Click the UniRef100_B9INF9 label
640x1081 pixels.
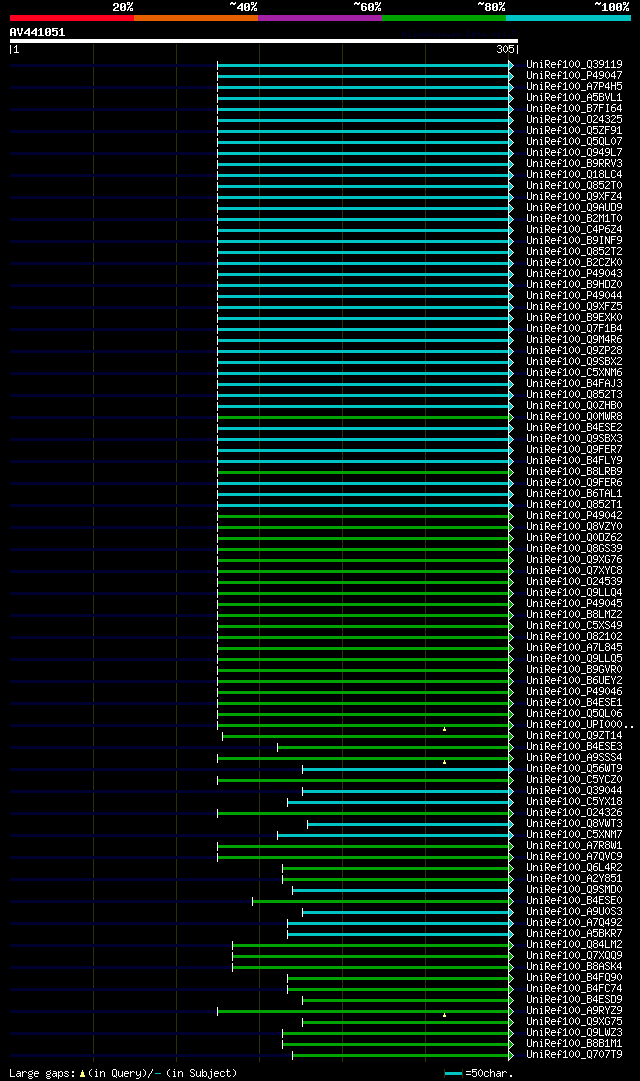tap(574, 241)
